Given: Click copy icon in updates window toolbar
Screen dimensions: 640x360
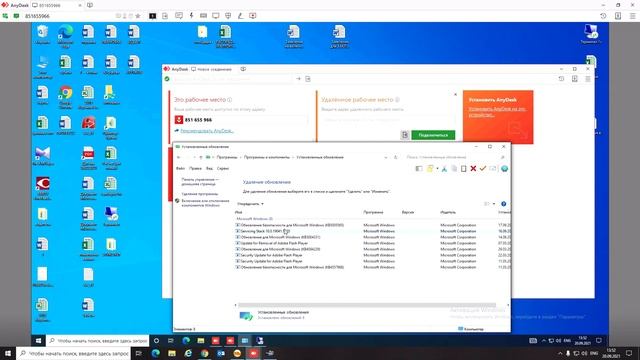Looking at the screenshot, I should pyautogui.click(x=454, y=169).
